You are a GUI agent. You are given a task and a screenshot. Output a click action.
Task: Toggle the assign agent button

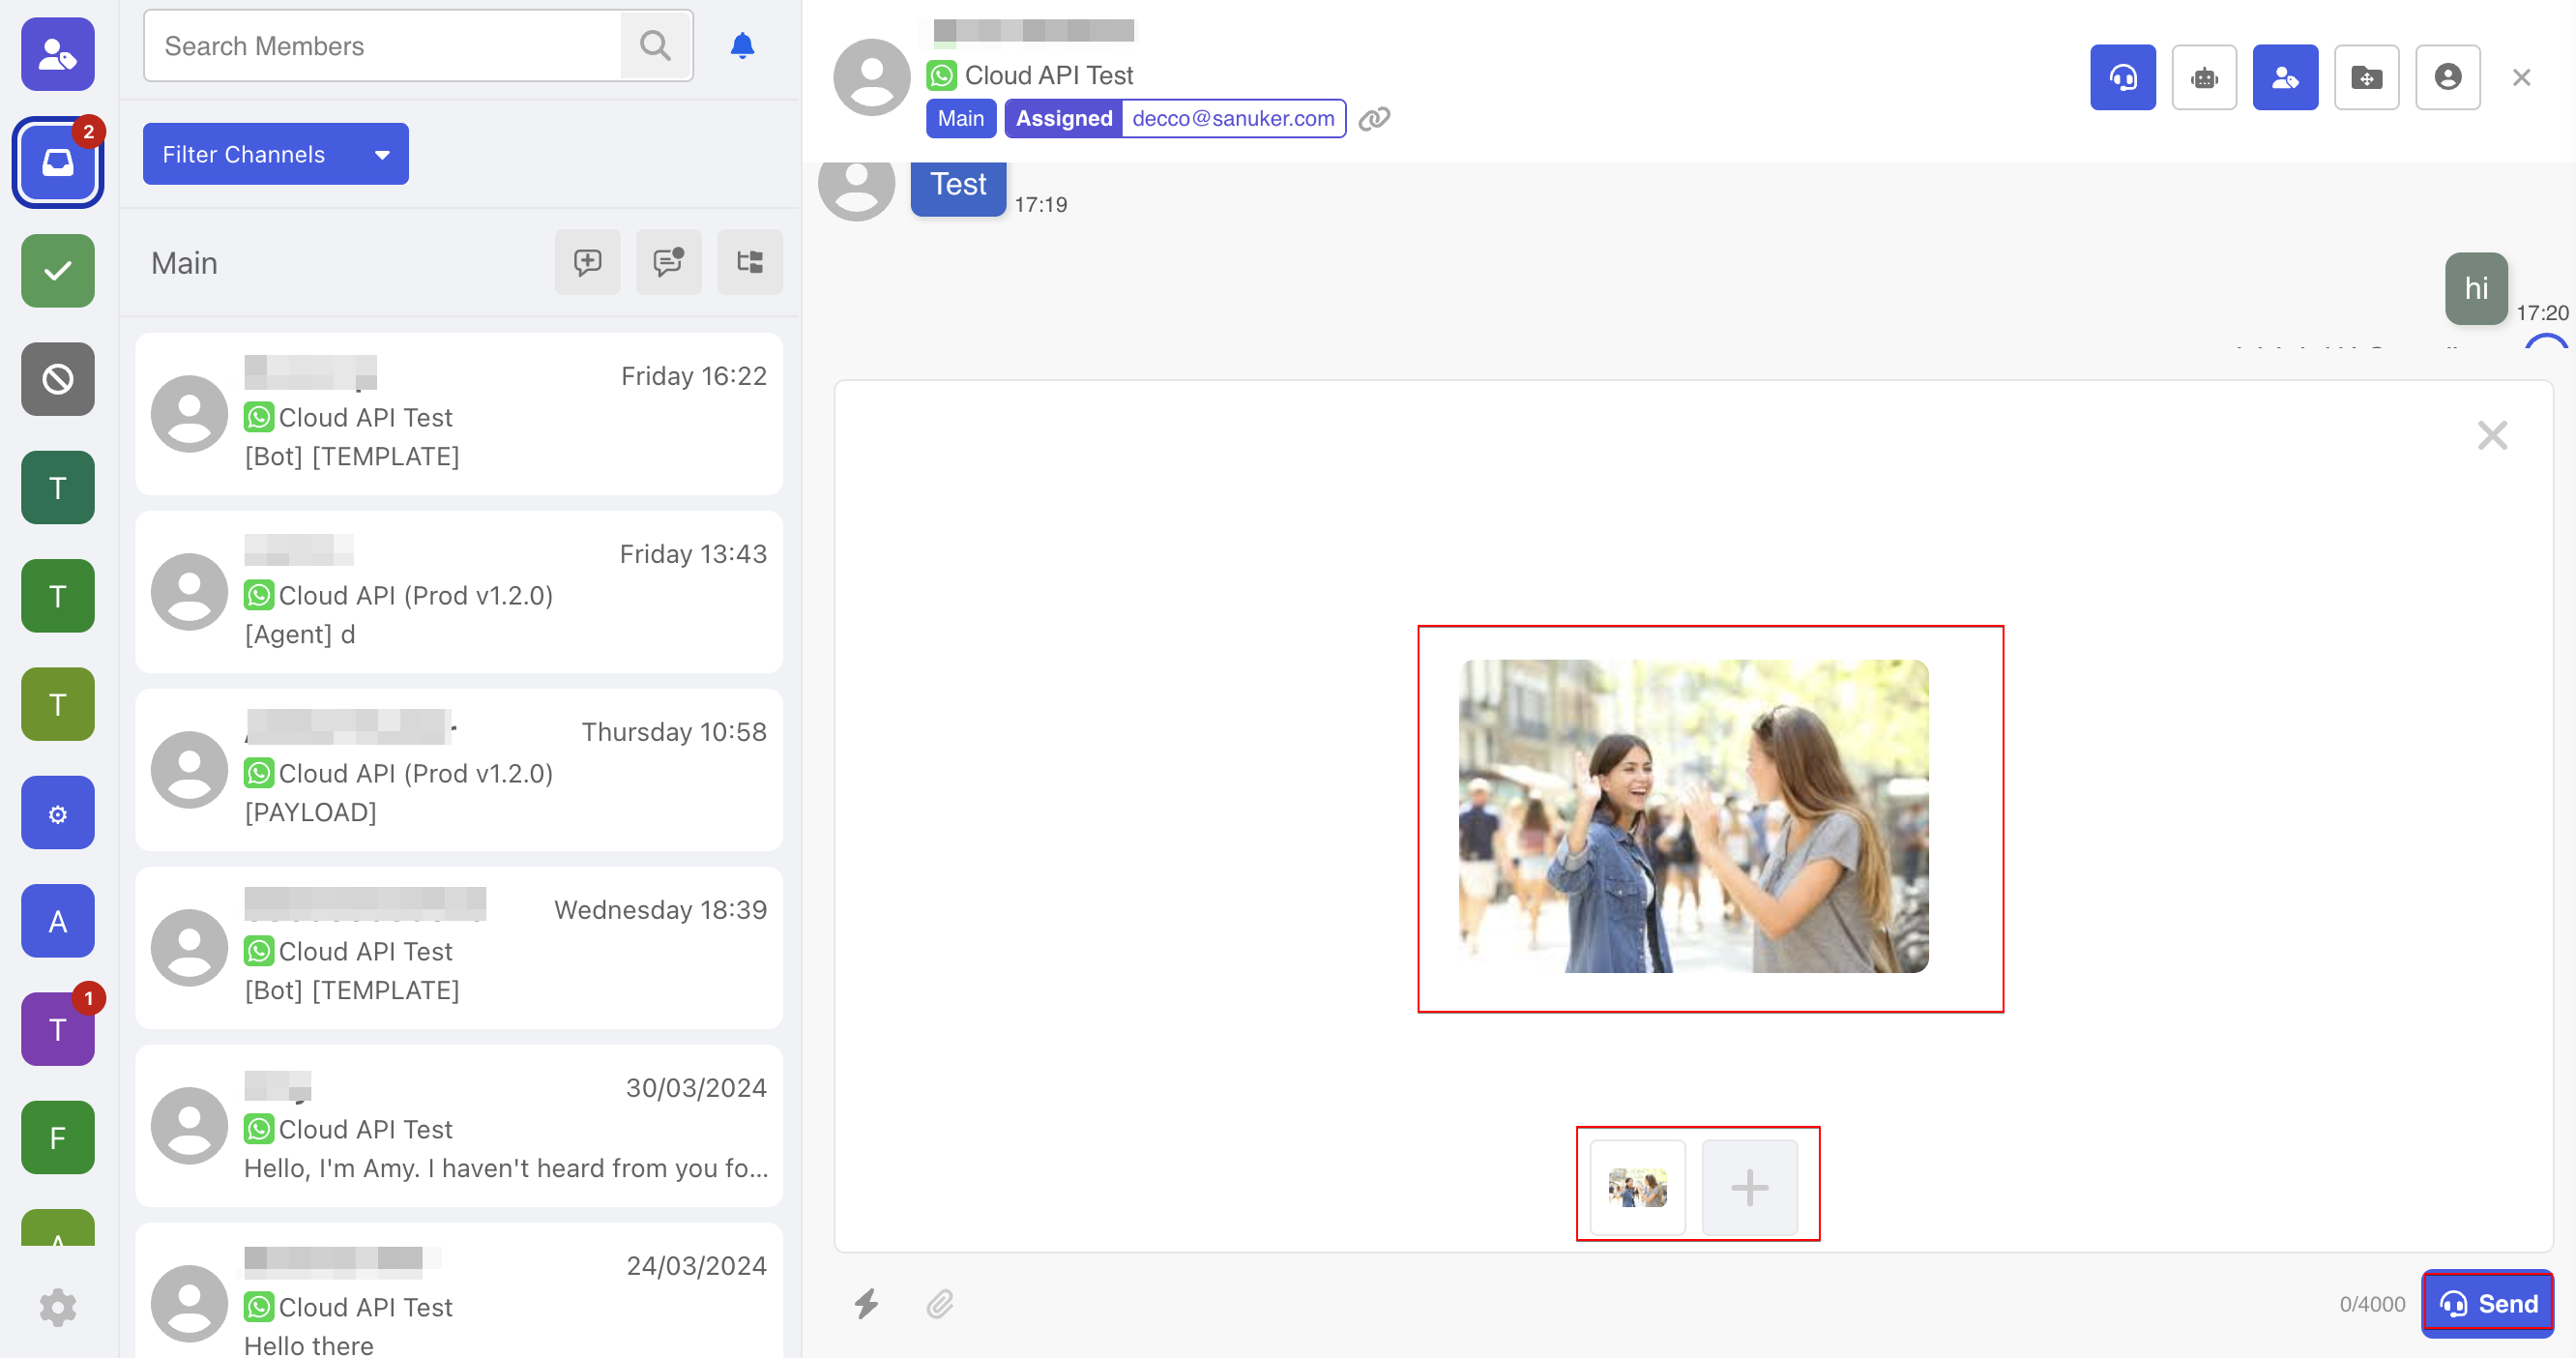[x=2285, y=77]
